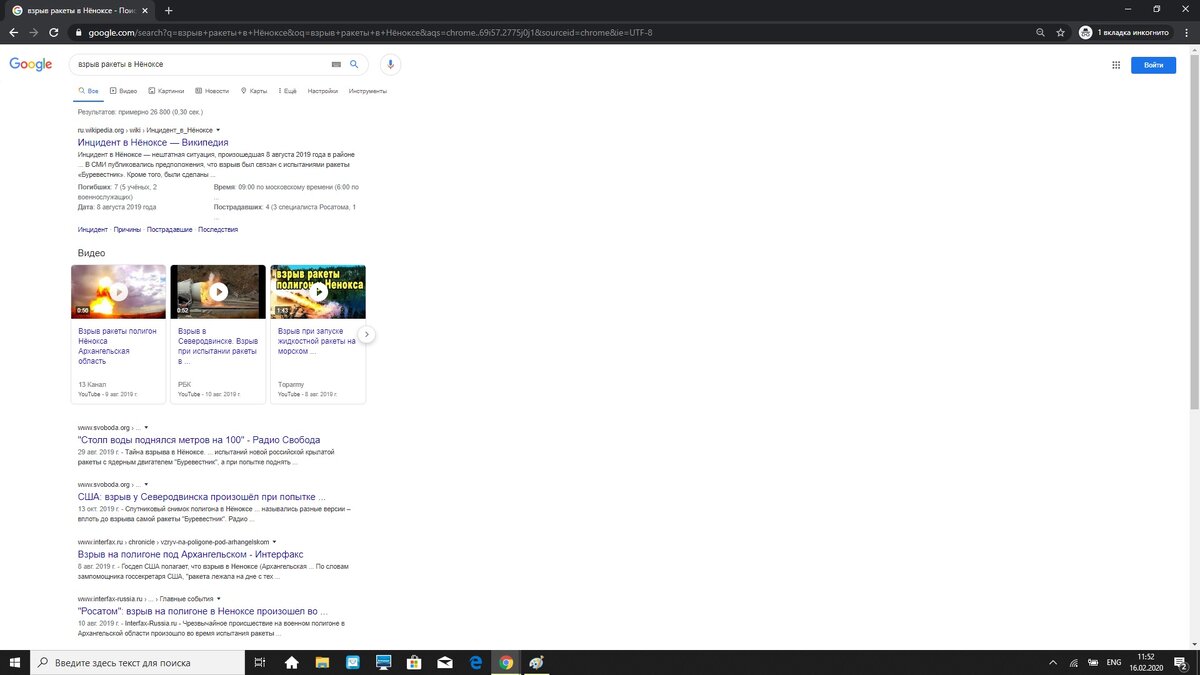The height and width of the screenshot is (675, 1200).
Task: Open the Mail app from the taskbar
Action: coord(444,662)
